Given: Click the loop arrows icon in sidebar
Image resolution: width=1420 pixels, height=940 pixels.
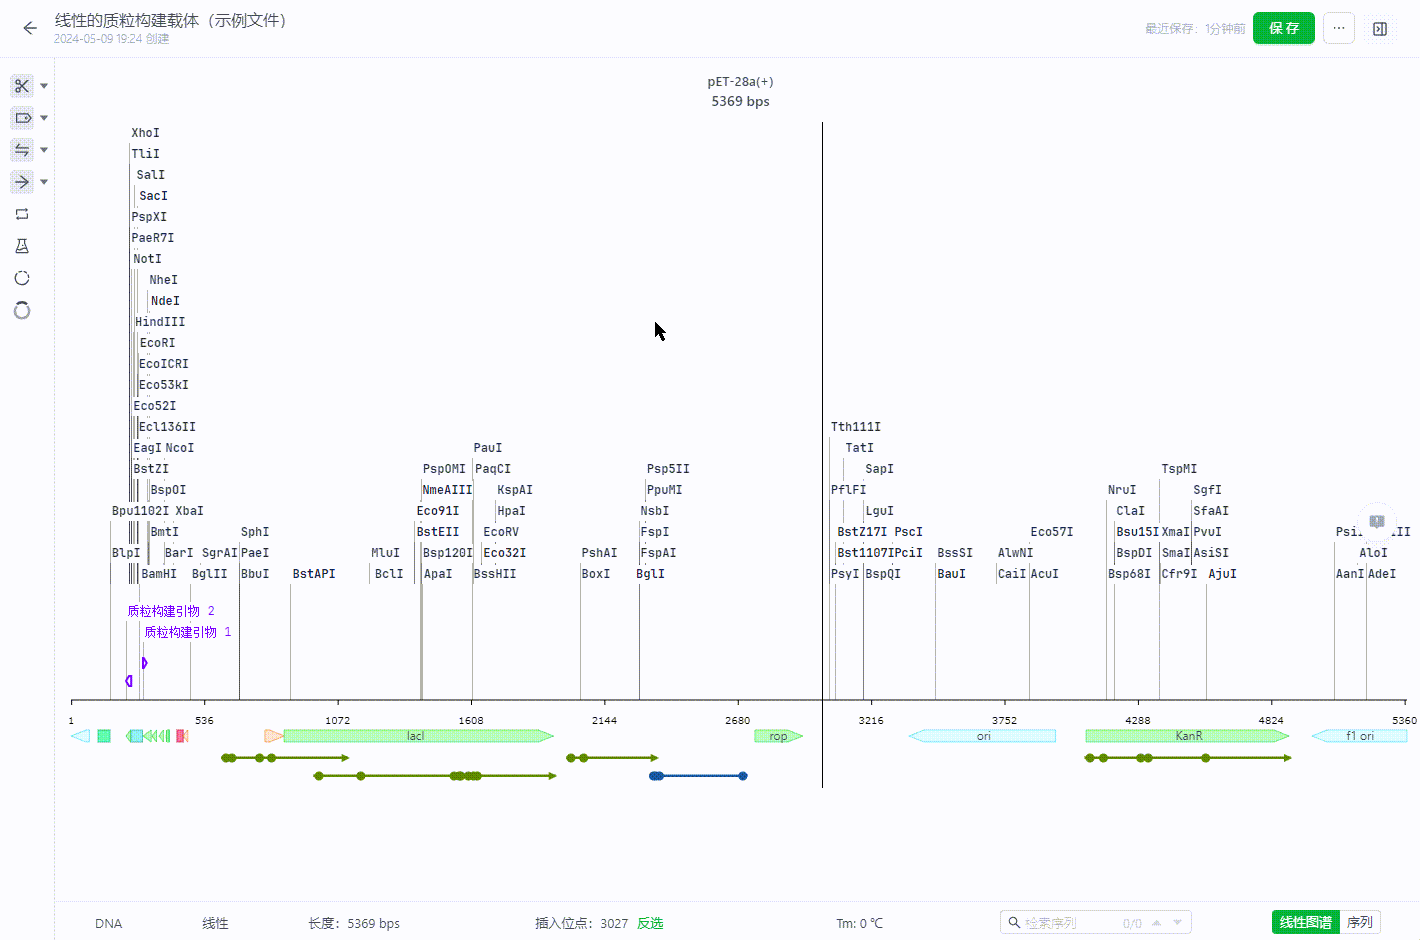Looking at the screenshot, I should (22, 214).
